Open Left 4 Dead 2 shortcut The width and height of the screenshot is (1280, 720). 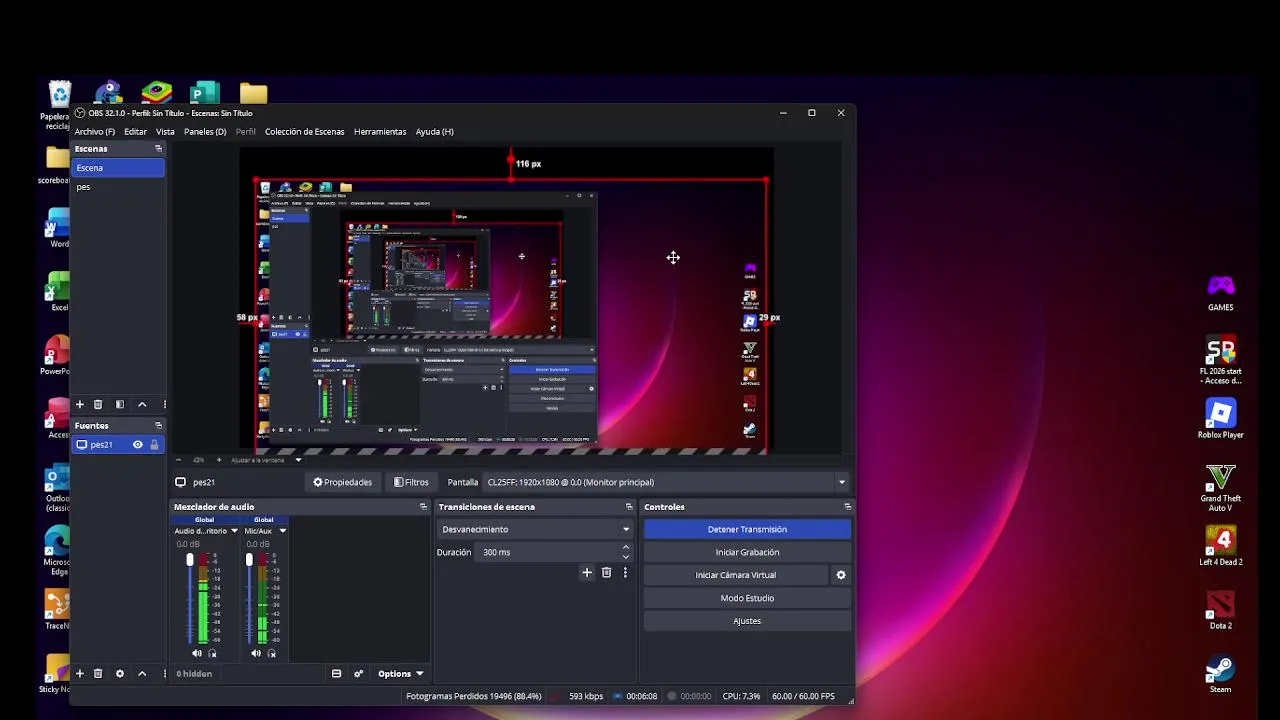tap(1220, 546)
